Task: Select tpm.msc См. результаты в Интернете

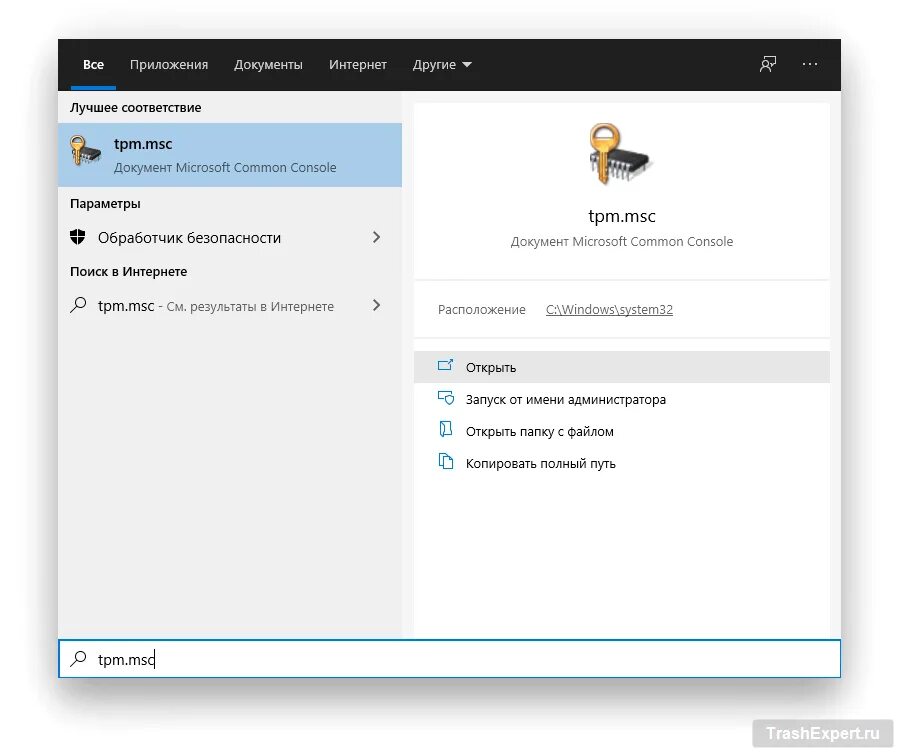Action: [x=230, y=305]
